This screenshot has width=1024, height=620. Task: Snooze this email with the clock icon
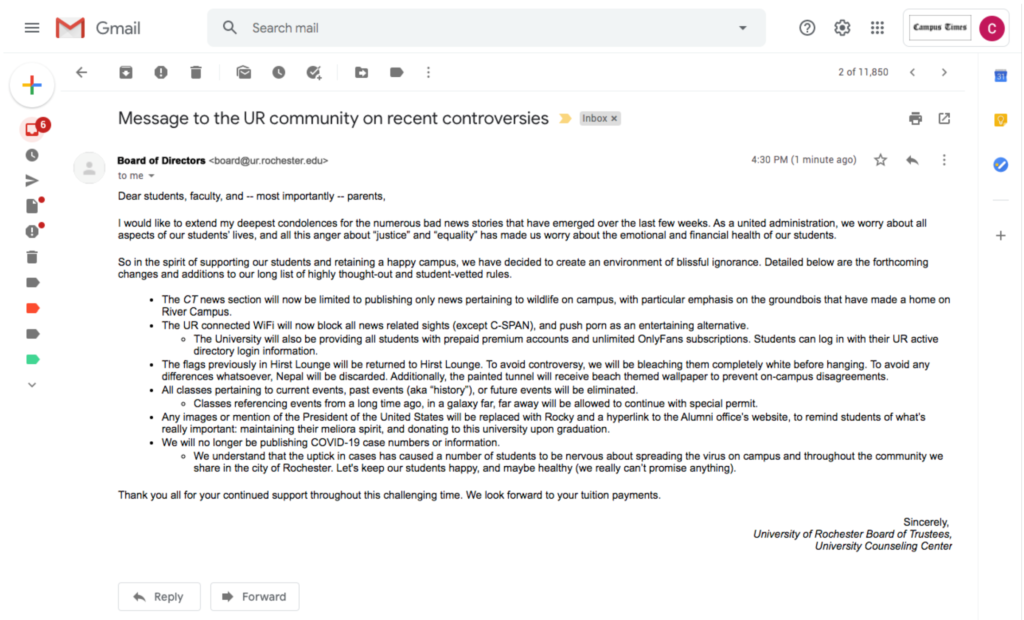click(x=280, y=72)
